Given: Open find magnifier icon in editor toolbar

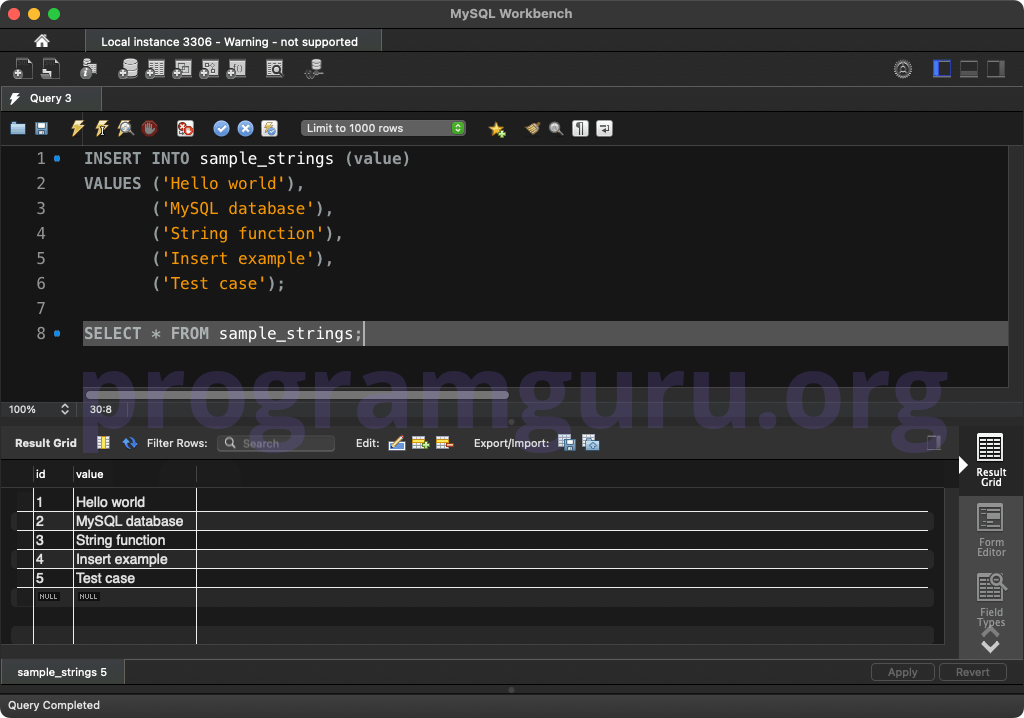Looking at the screenshot, I should (556, 128).
